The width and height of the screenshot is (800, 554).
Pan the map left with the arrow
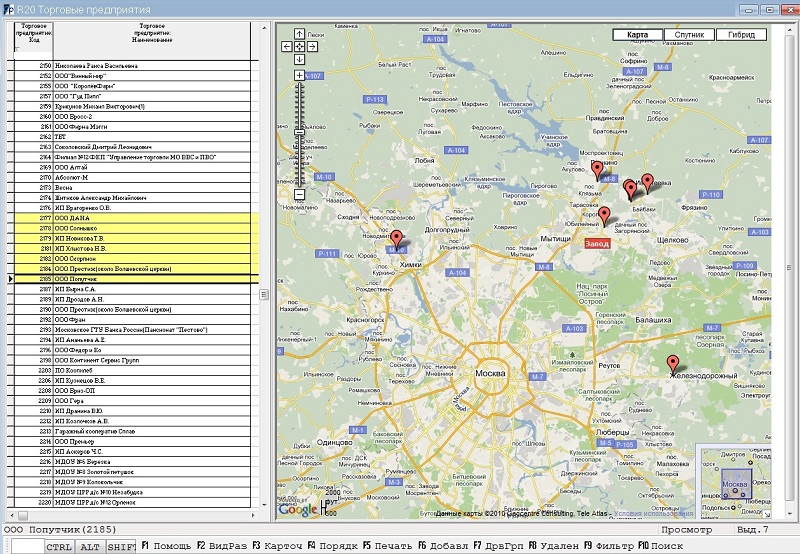(x=287, y=46)
